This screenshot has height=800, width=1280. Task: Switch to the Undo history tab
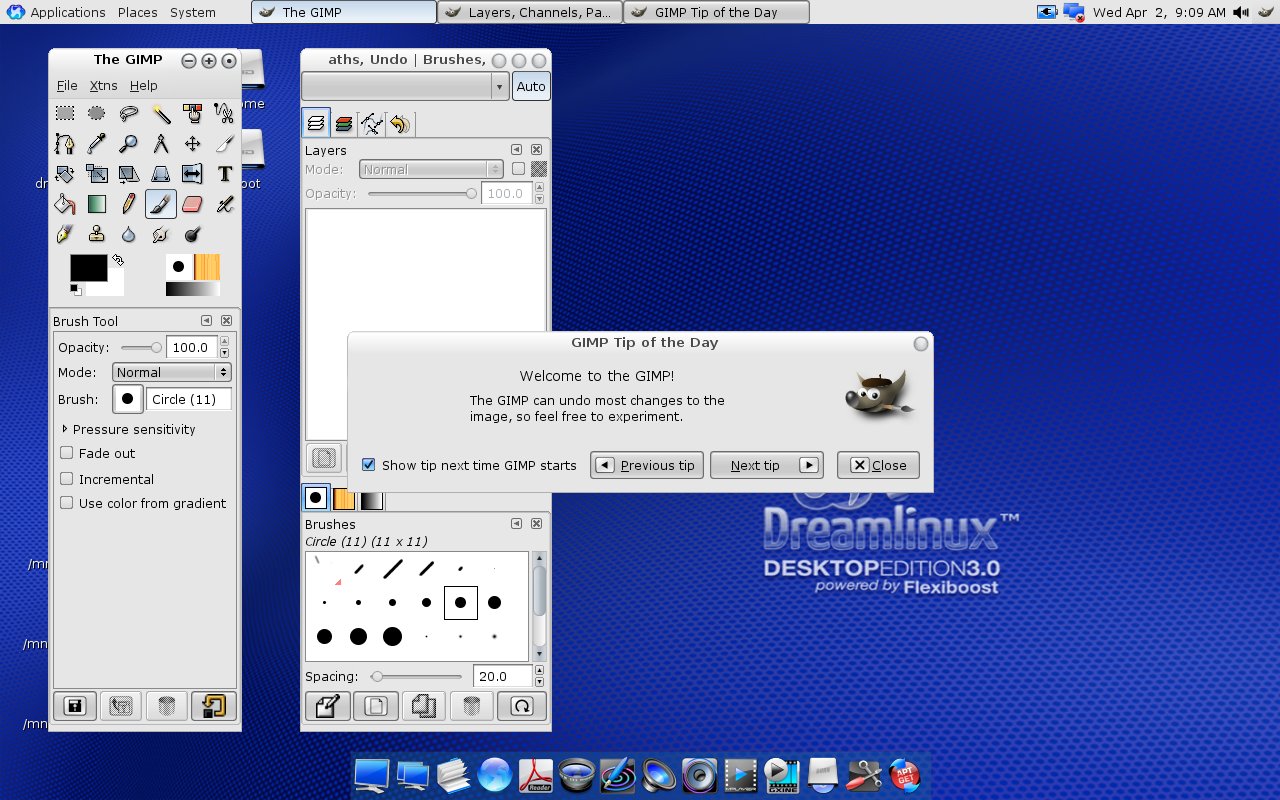[400, 124]
